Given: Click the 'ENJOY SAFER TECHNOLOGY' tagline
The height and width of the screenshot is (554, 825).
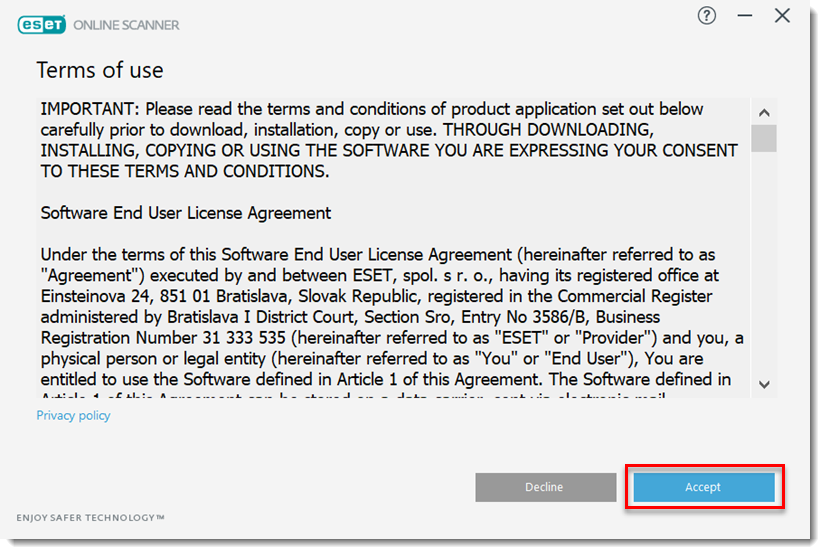Looking at the screenshot, I should point(90,518).
